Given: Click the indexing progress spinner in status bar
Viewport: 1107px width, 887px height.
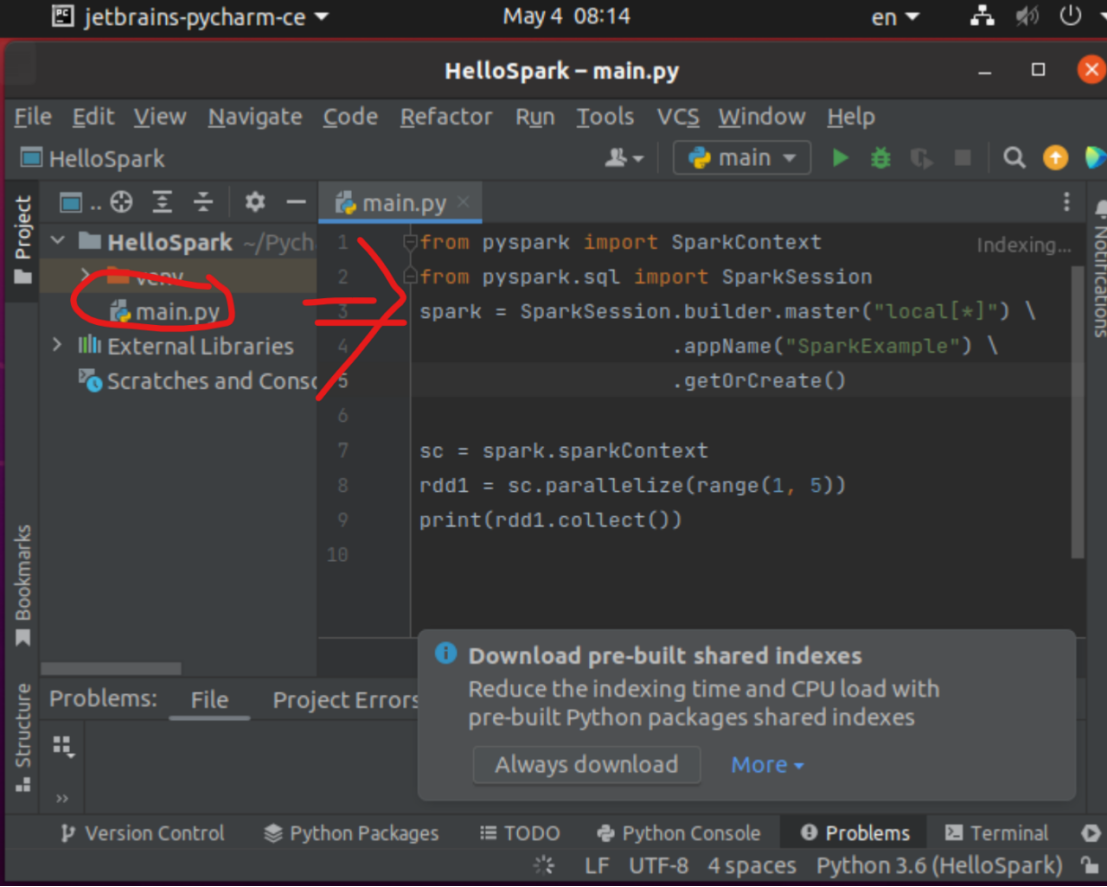Looking at the screenshot, I should pos(544,865).
